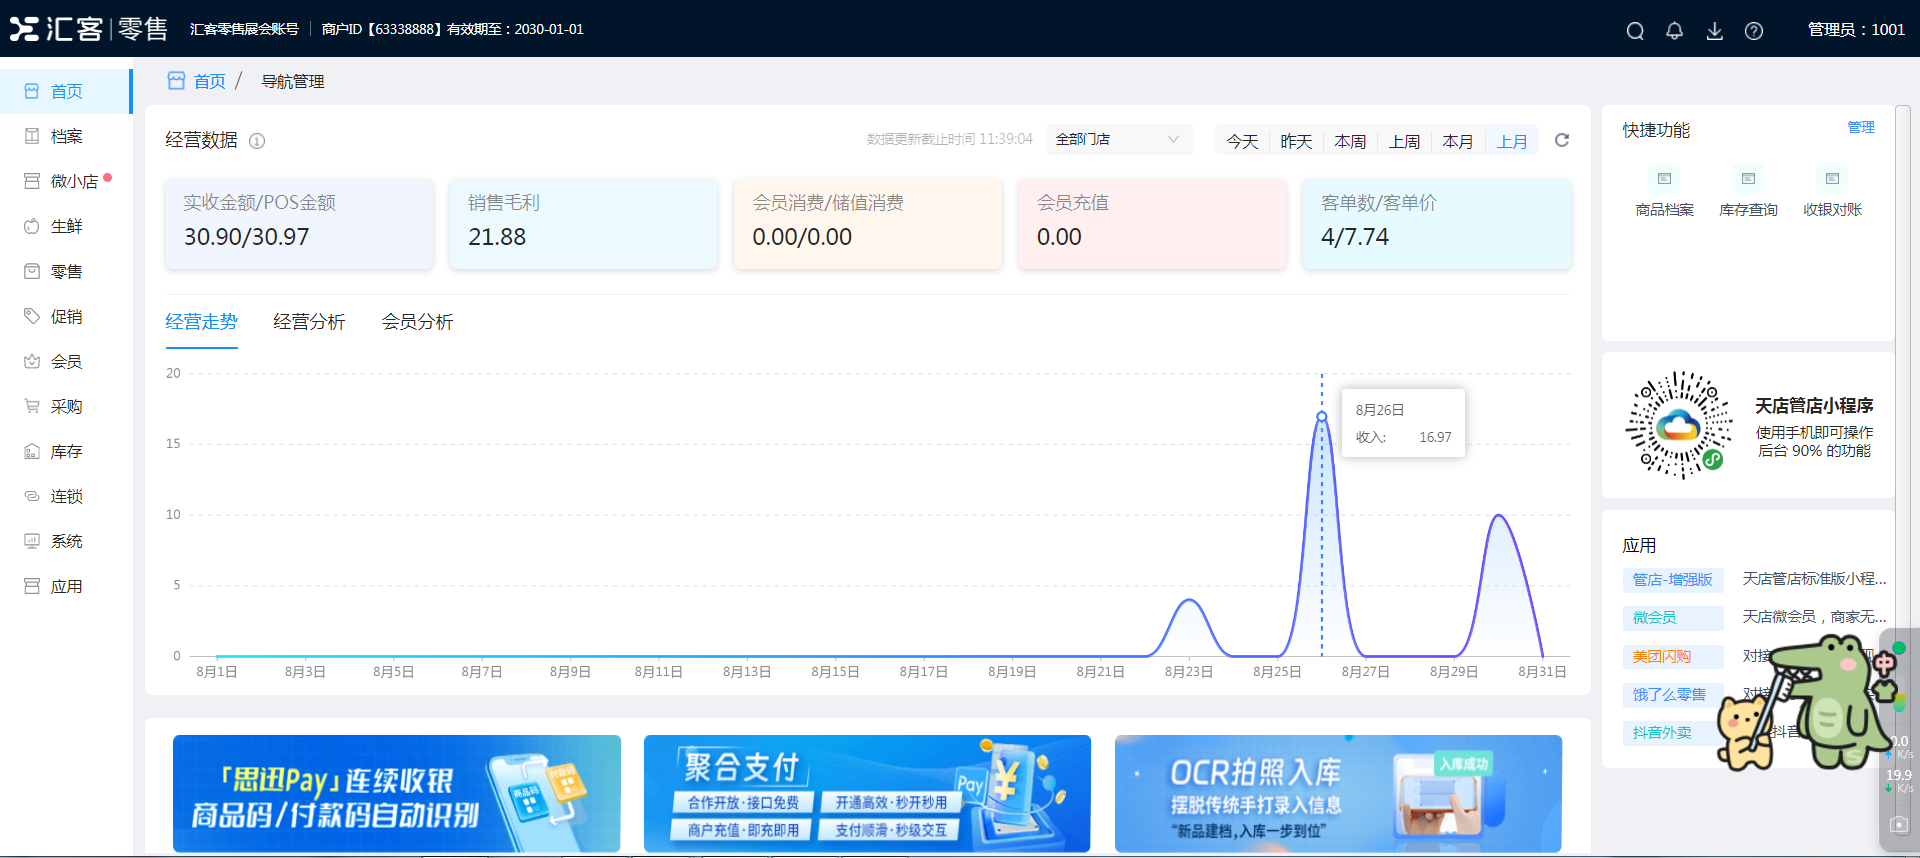Image resolution: width=1920 pixels, height=858 pixels.
Task: Click the screenshot camera icon on the floating widget
Action: coord(1899,825)
